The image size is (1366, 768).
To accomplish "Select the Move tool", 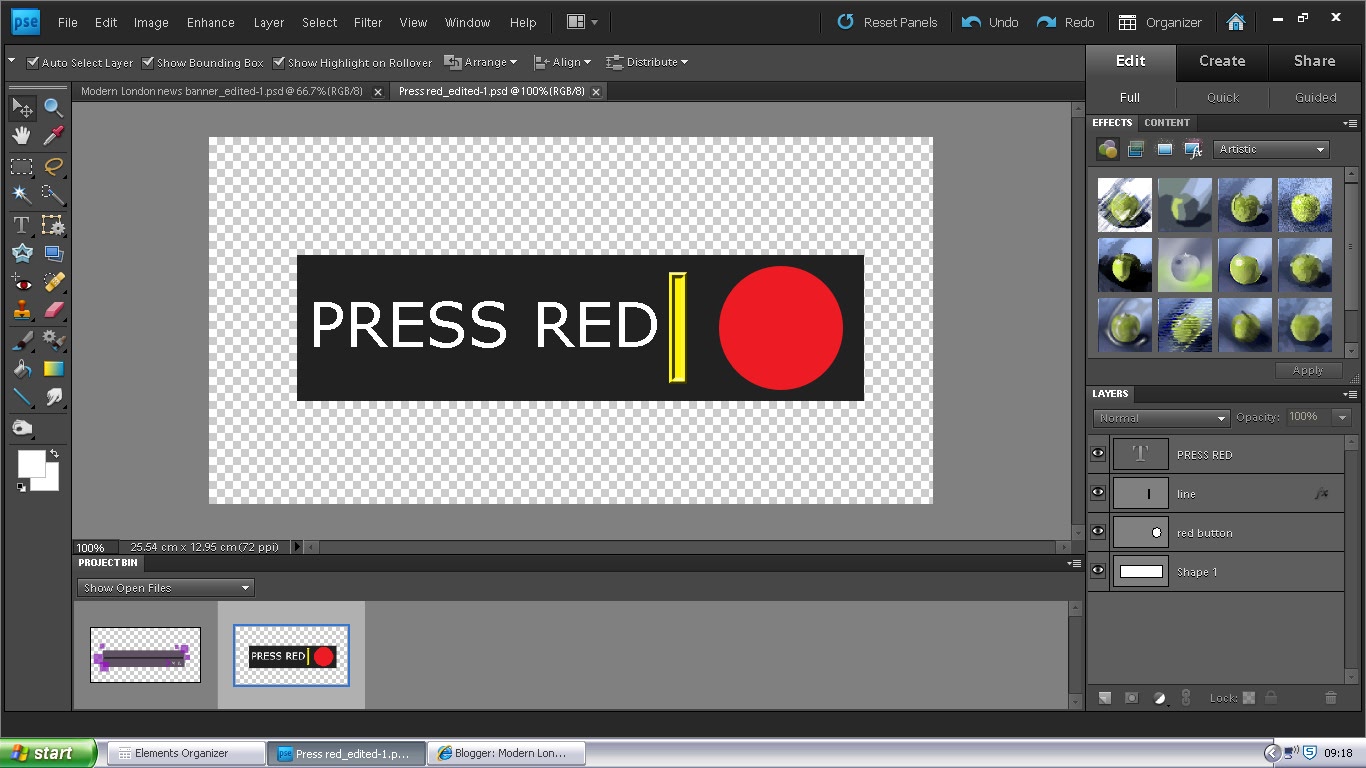I will [21, 108].
